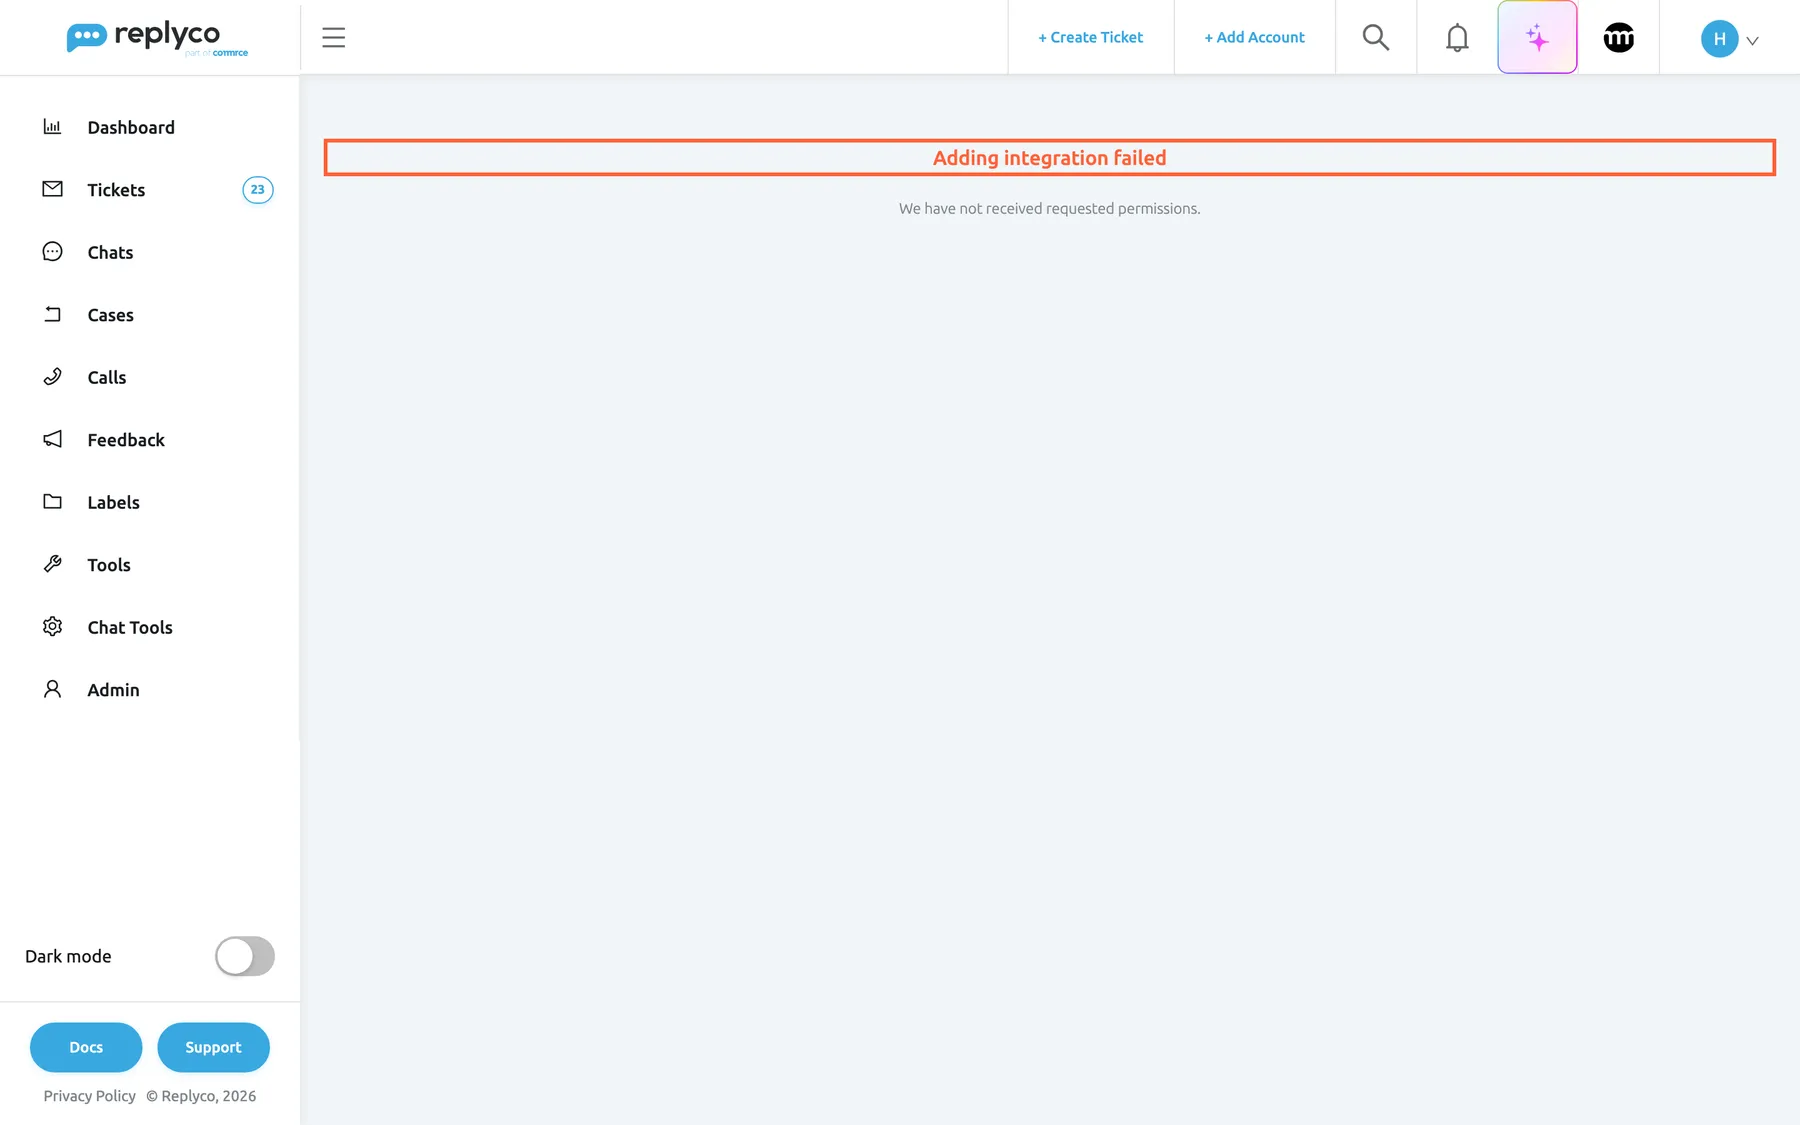Click the Support button
The height and width of the screenshot is (1125, 1800).
click(213, 1047)
